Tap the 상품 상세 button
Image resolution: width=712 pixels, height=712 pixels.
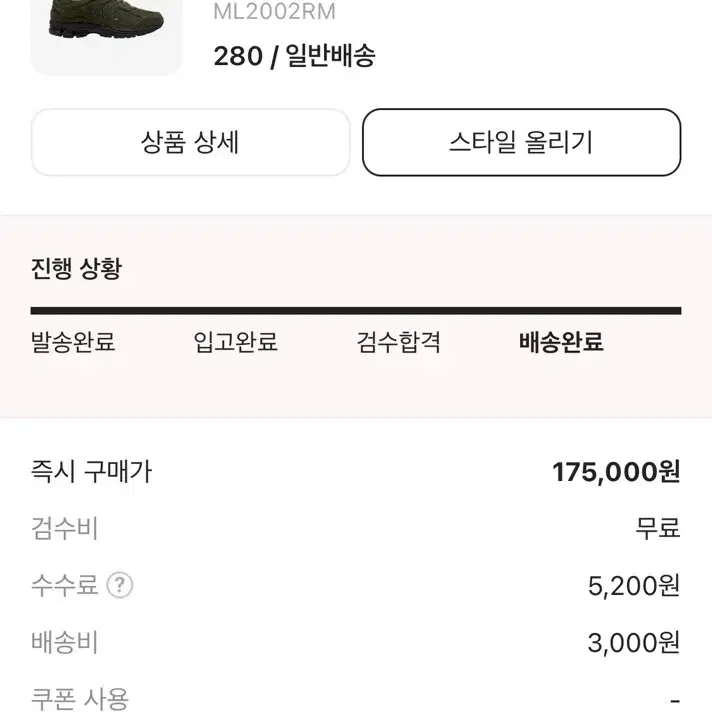[x=190, y=142]
